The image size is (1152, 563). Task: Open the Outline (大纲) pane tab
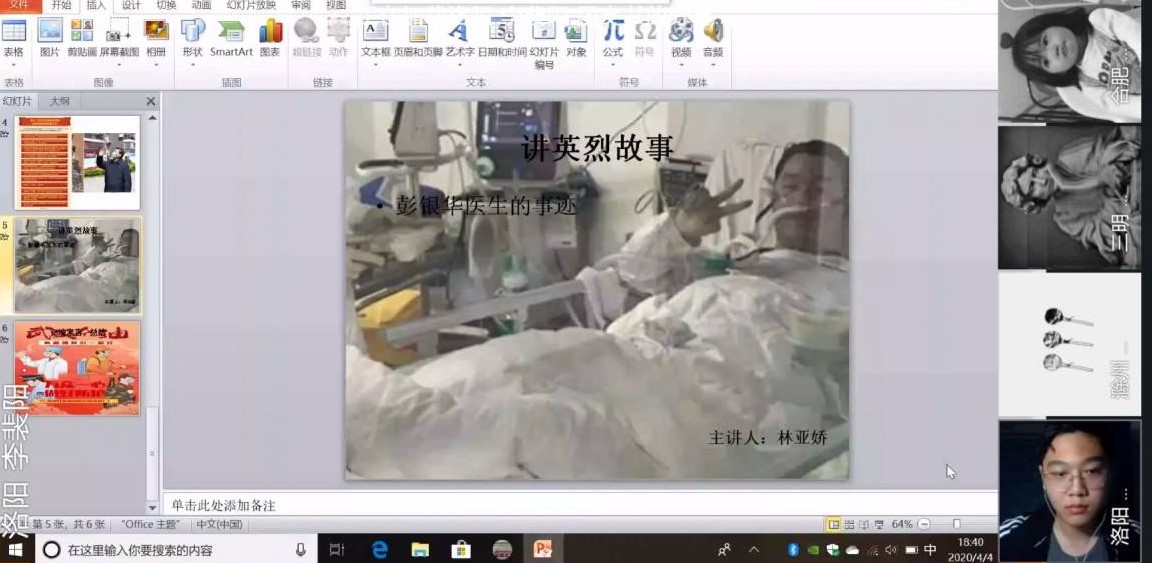(x=60, y=101)
